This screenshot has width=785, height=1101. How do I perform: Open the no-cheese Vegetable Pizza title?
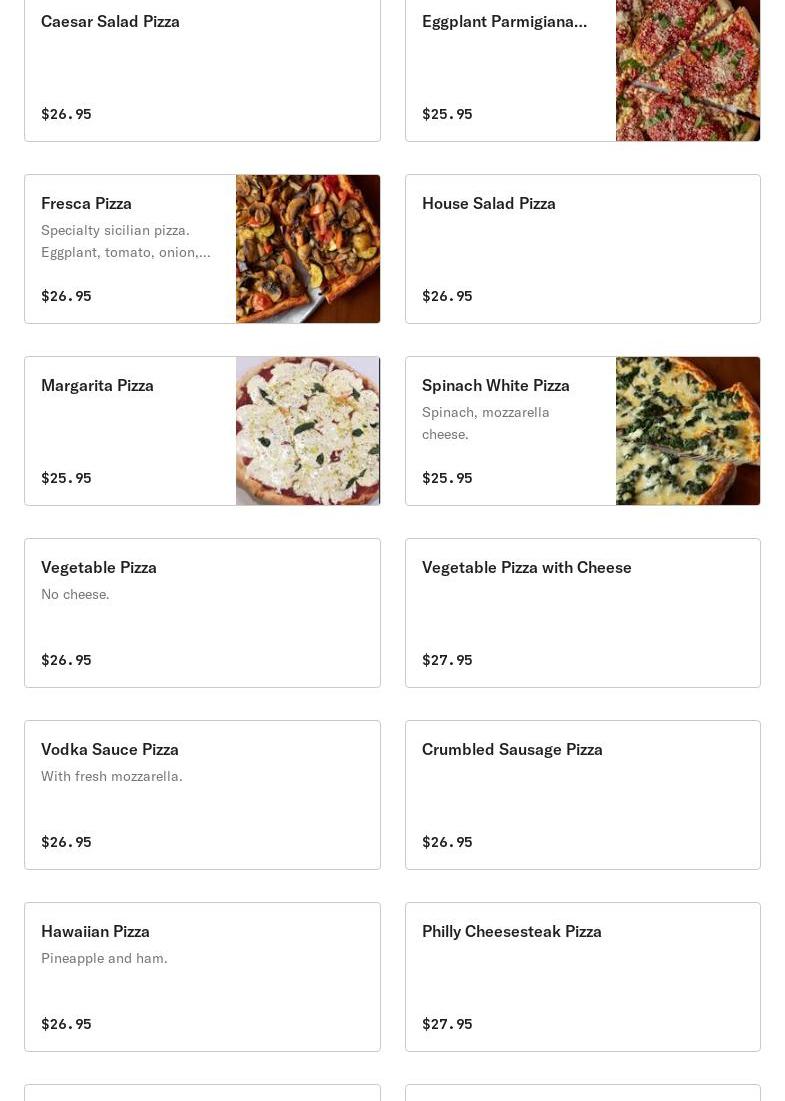click(x=98, y=568)
